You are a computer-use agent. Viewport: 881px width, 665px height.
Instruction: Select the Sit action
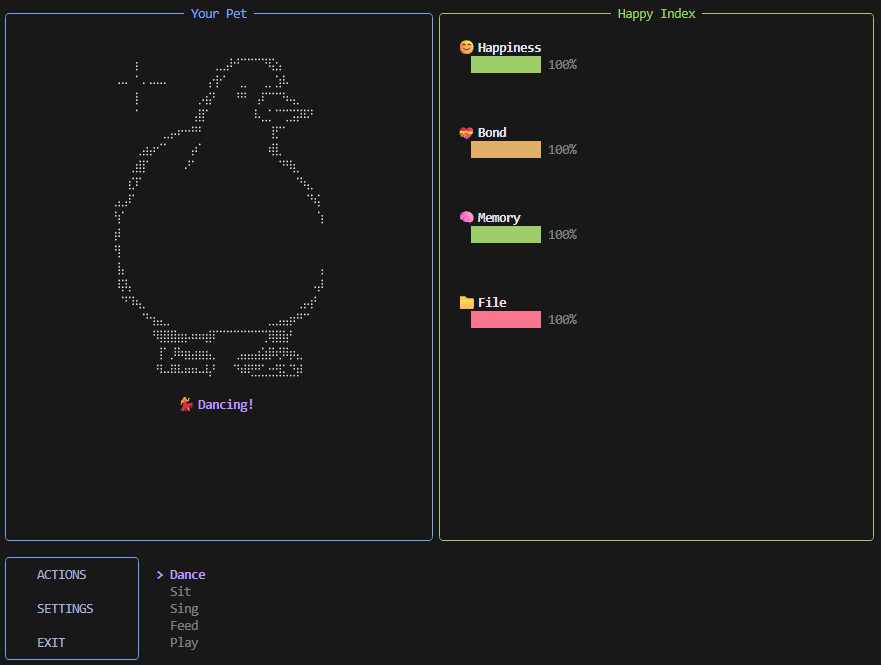pyautogui.click(x=180, y=591)
